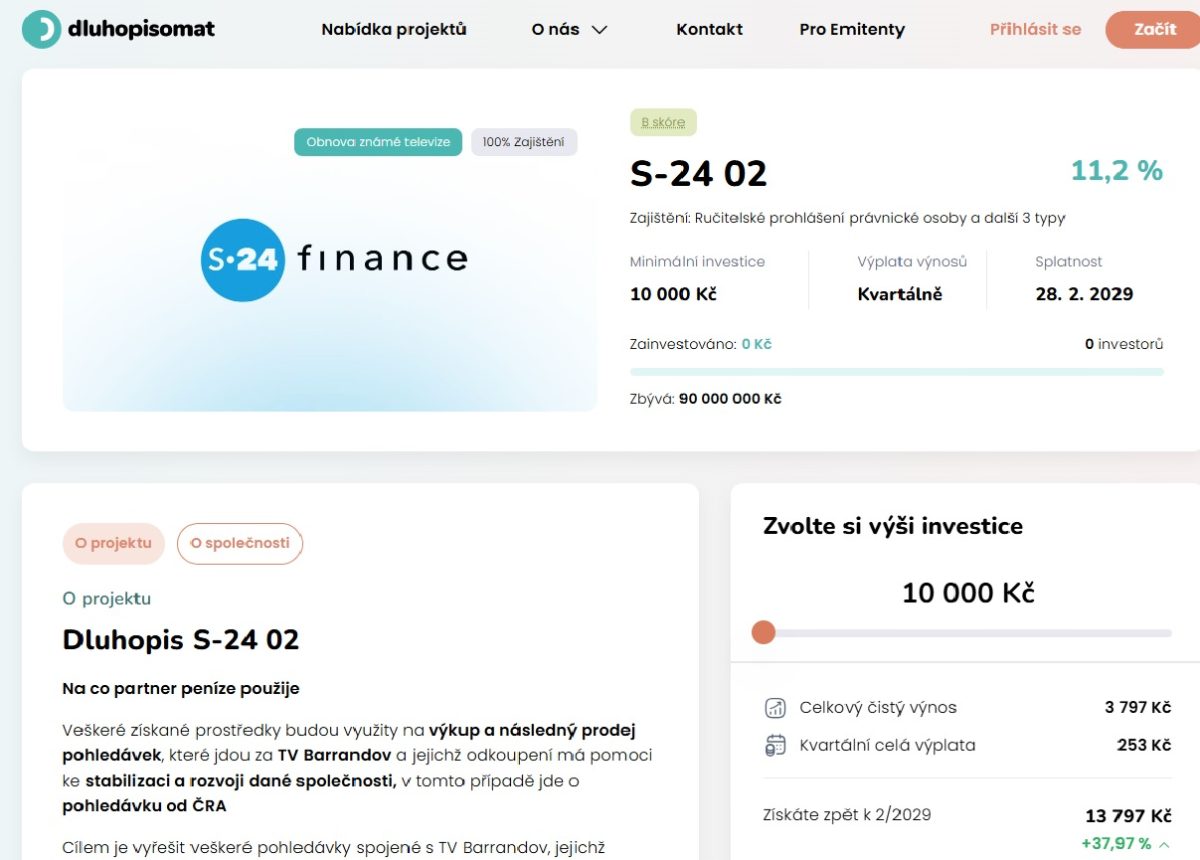Viewport: 1200px width, 860px height.
Task: Click the investment amount slider handle
Action: pos(763,632)
